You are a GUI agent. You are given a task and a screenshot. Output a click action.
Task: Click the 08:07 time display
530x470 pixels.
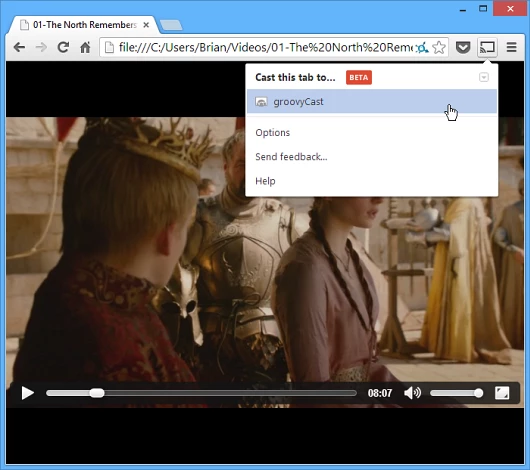(x=380, y=393)
